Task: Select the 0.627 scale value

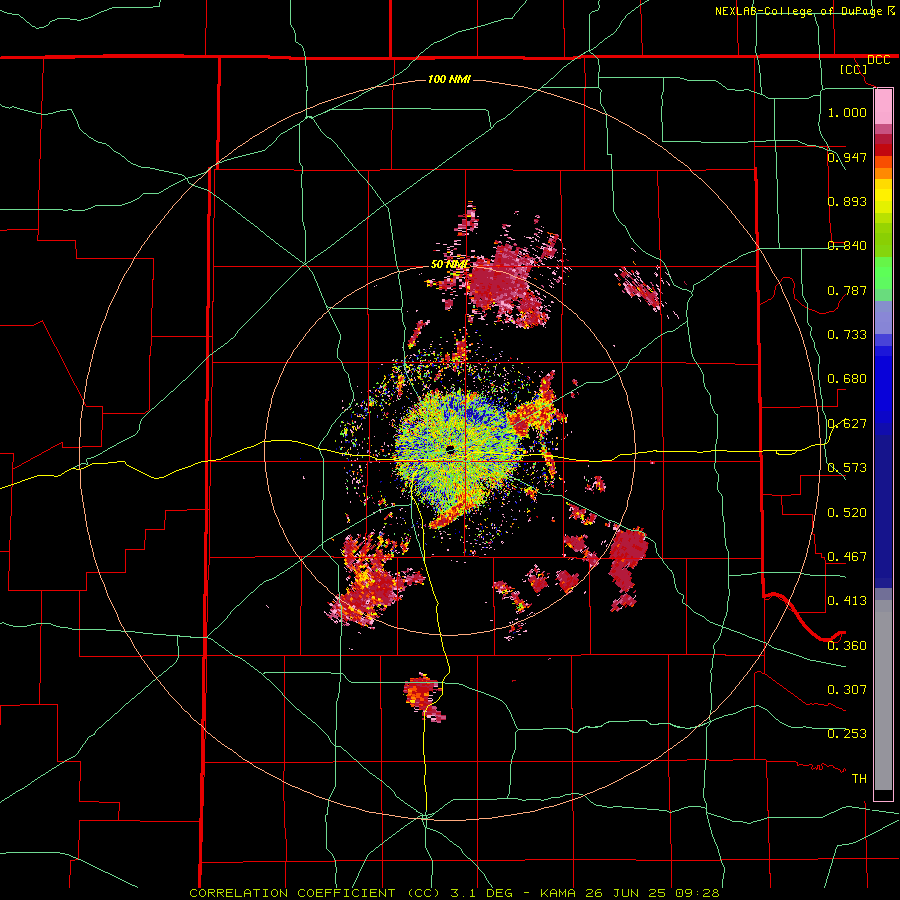Action: click(x=847, y=423)
